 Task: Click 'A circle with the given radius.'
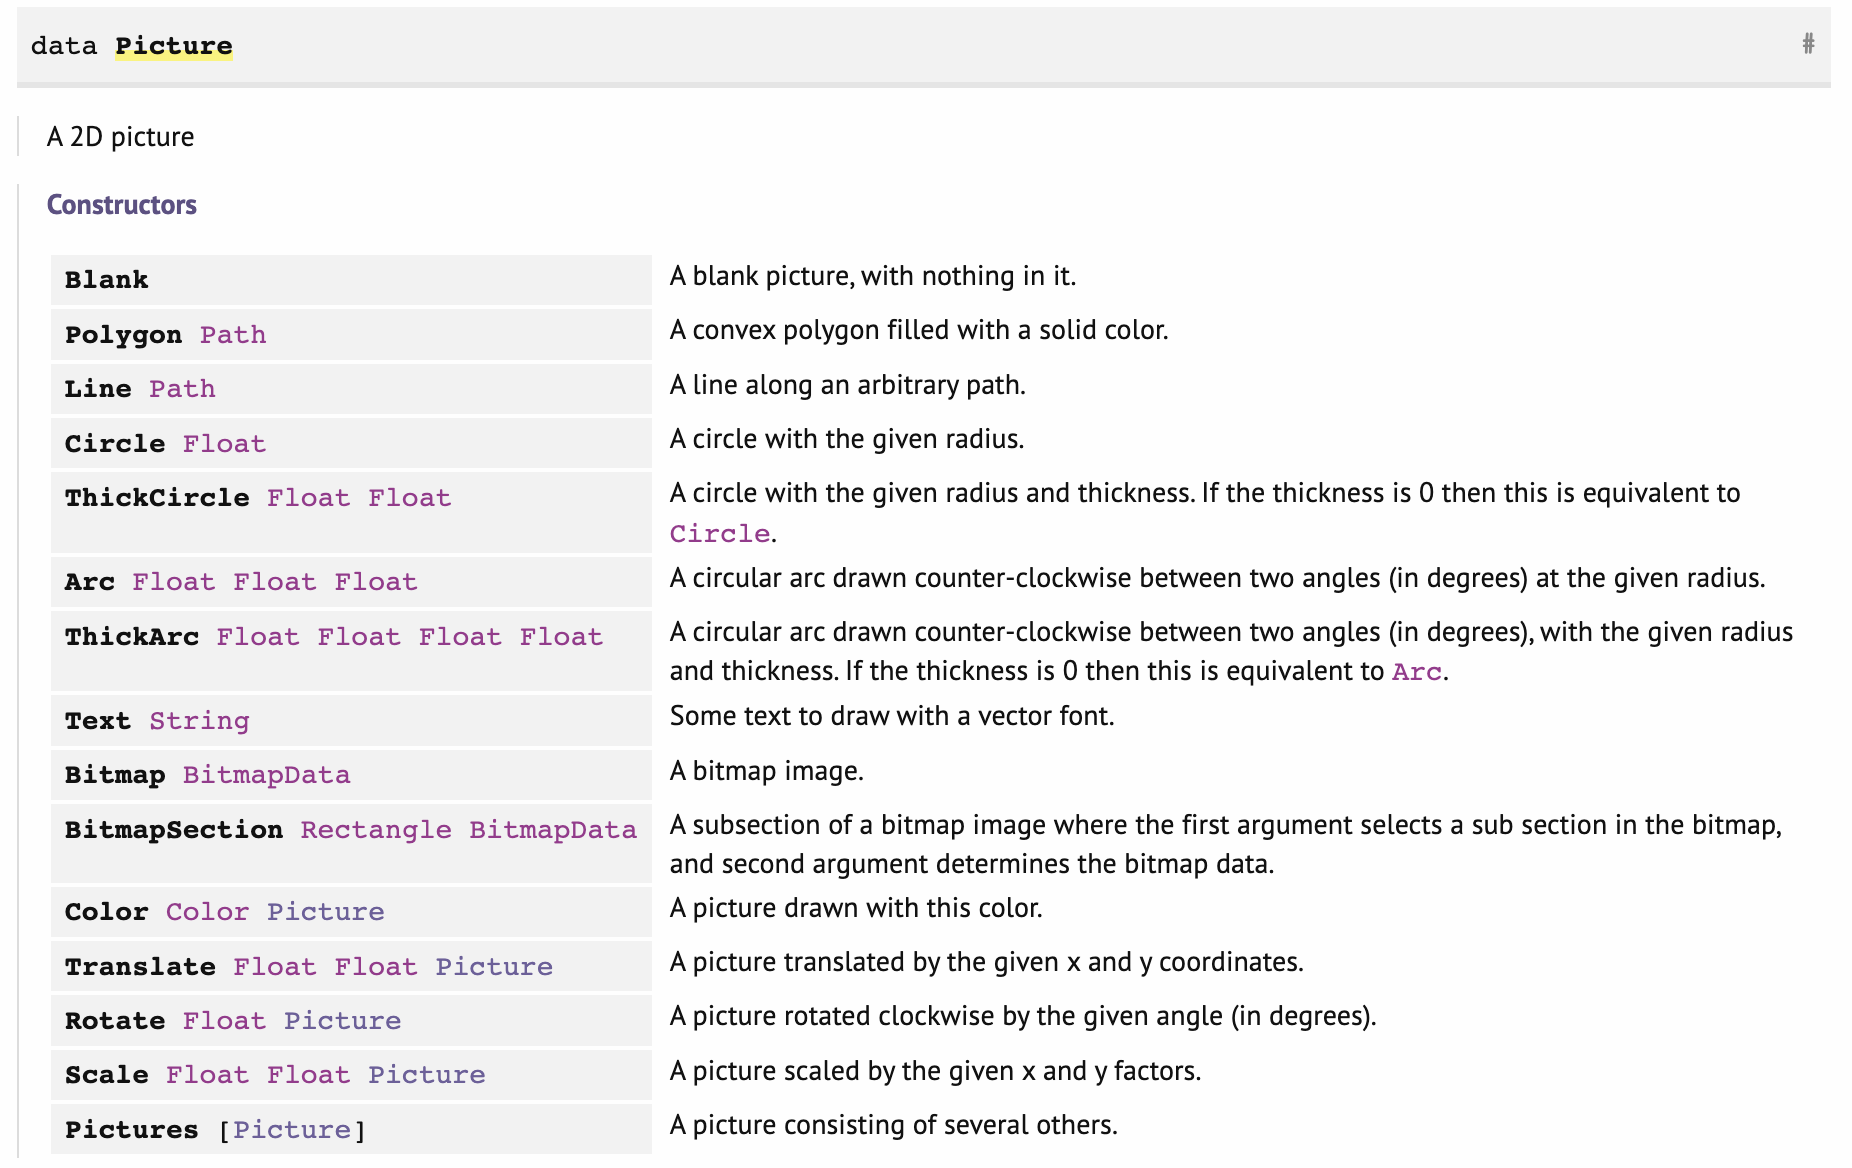pos(847,439)
